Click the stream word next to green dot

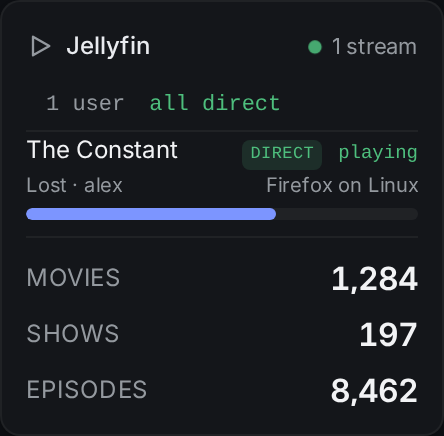[382, 46]
